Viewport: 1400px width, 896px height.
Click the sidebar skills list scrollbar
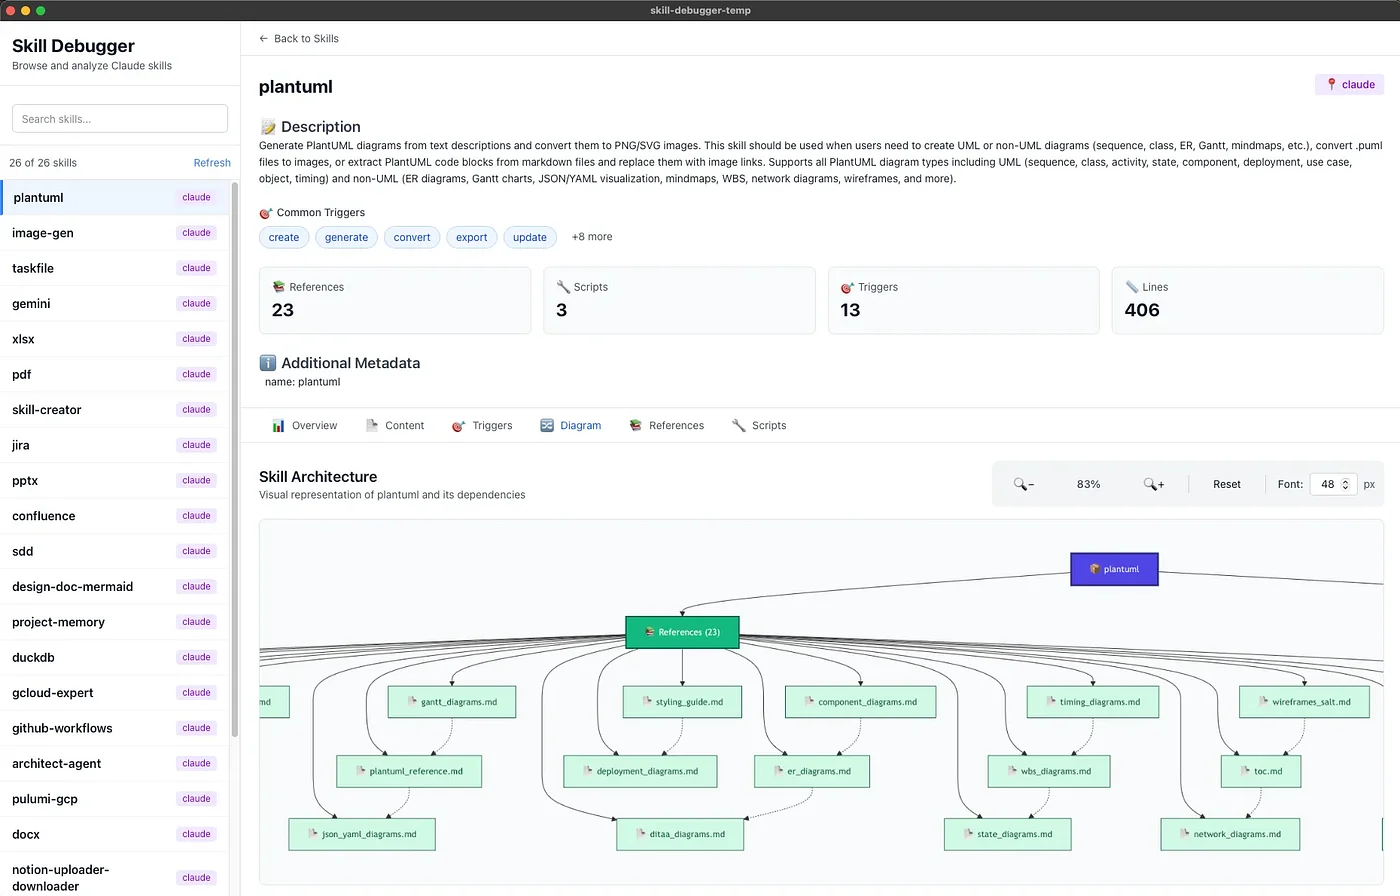[x=235, y=460]
